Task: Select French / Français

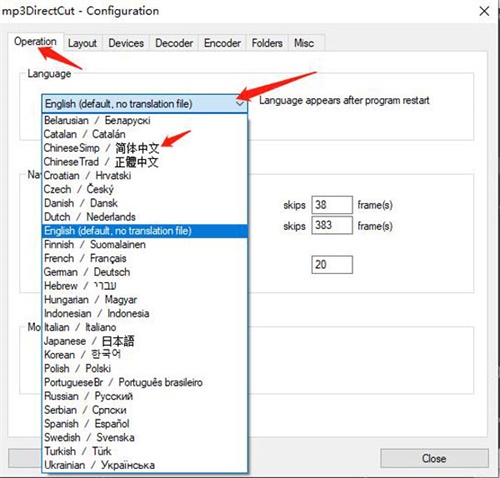Action: click(145, 258)
